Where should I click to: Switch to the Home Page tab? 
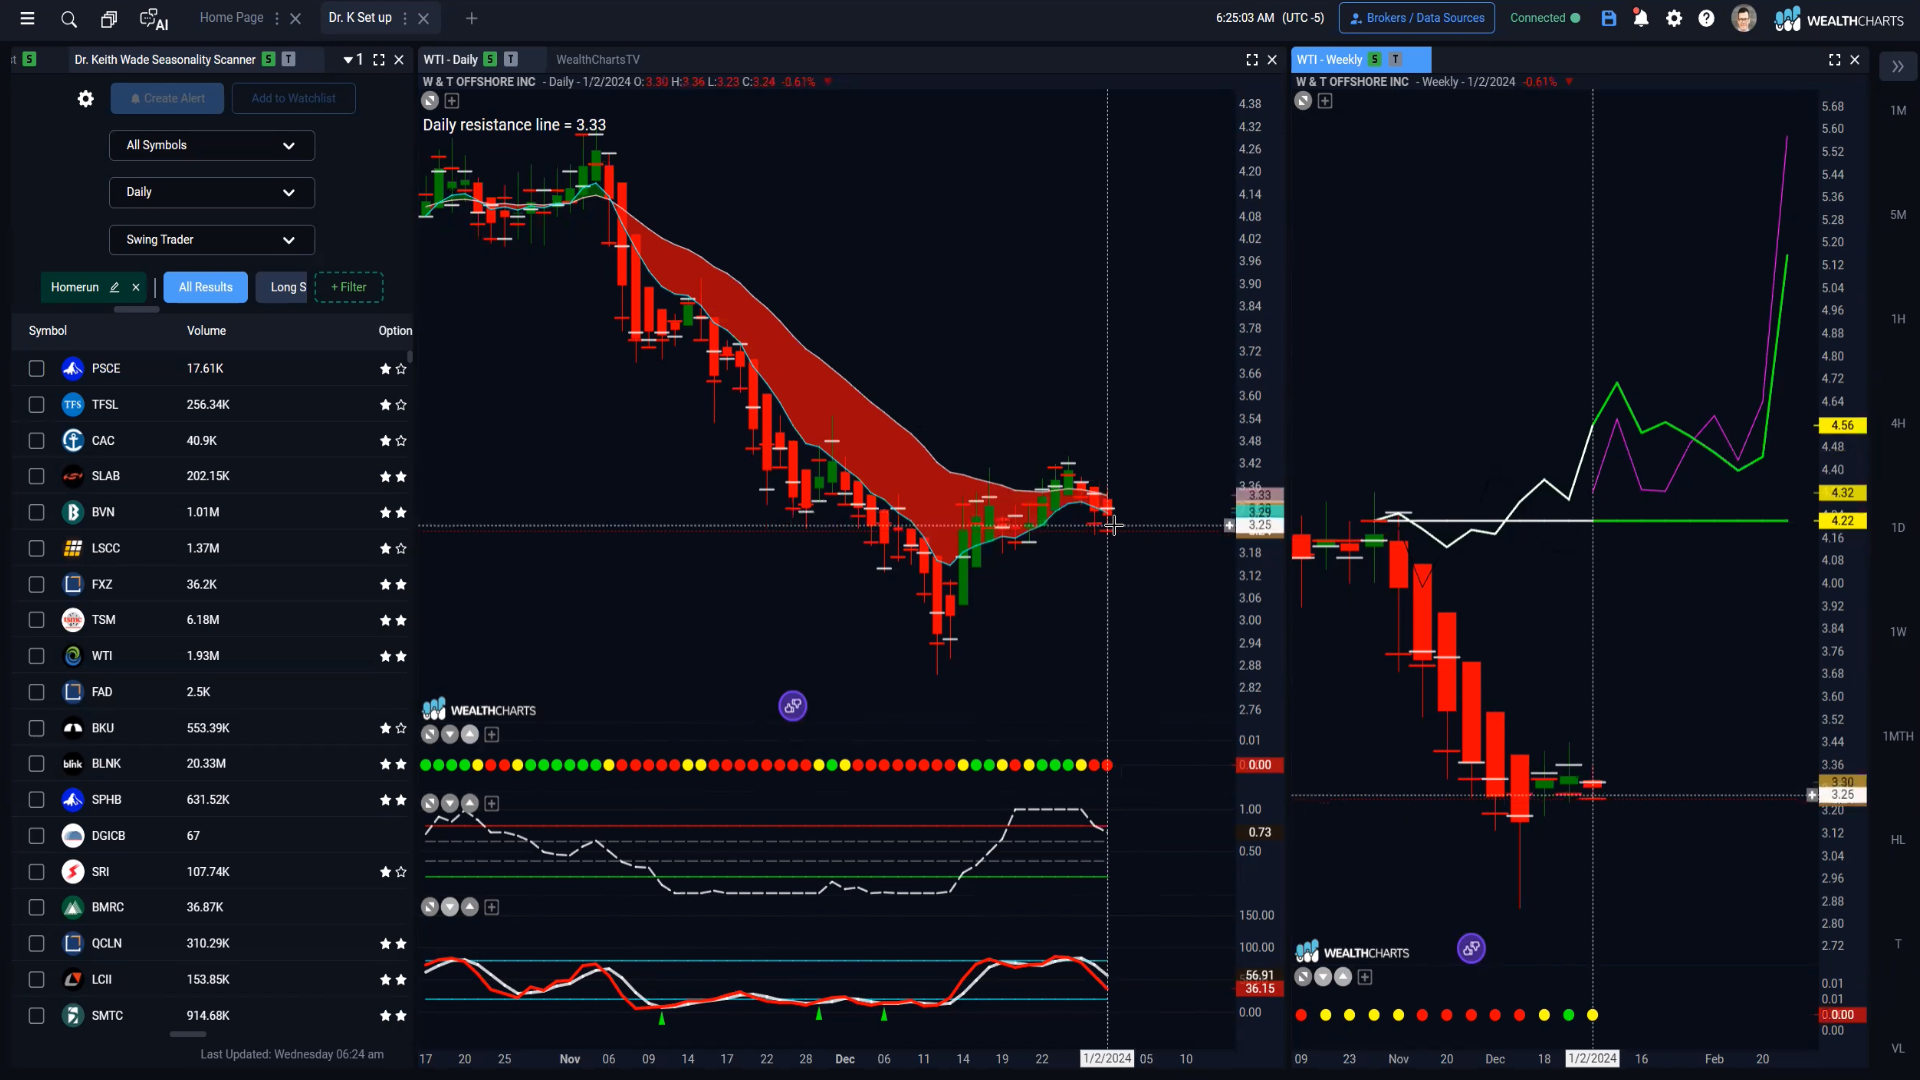[x=232, y=18]
